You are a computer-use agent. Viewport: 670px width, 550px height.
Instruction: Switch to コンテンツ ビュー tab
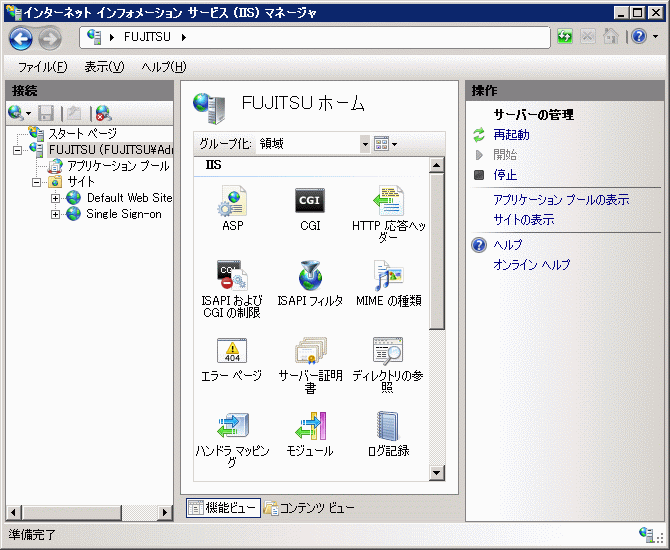(x=309, y=508)
